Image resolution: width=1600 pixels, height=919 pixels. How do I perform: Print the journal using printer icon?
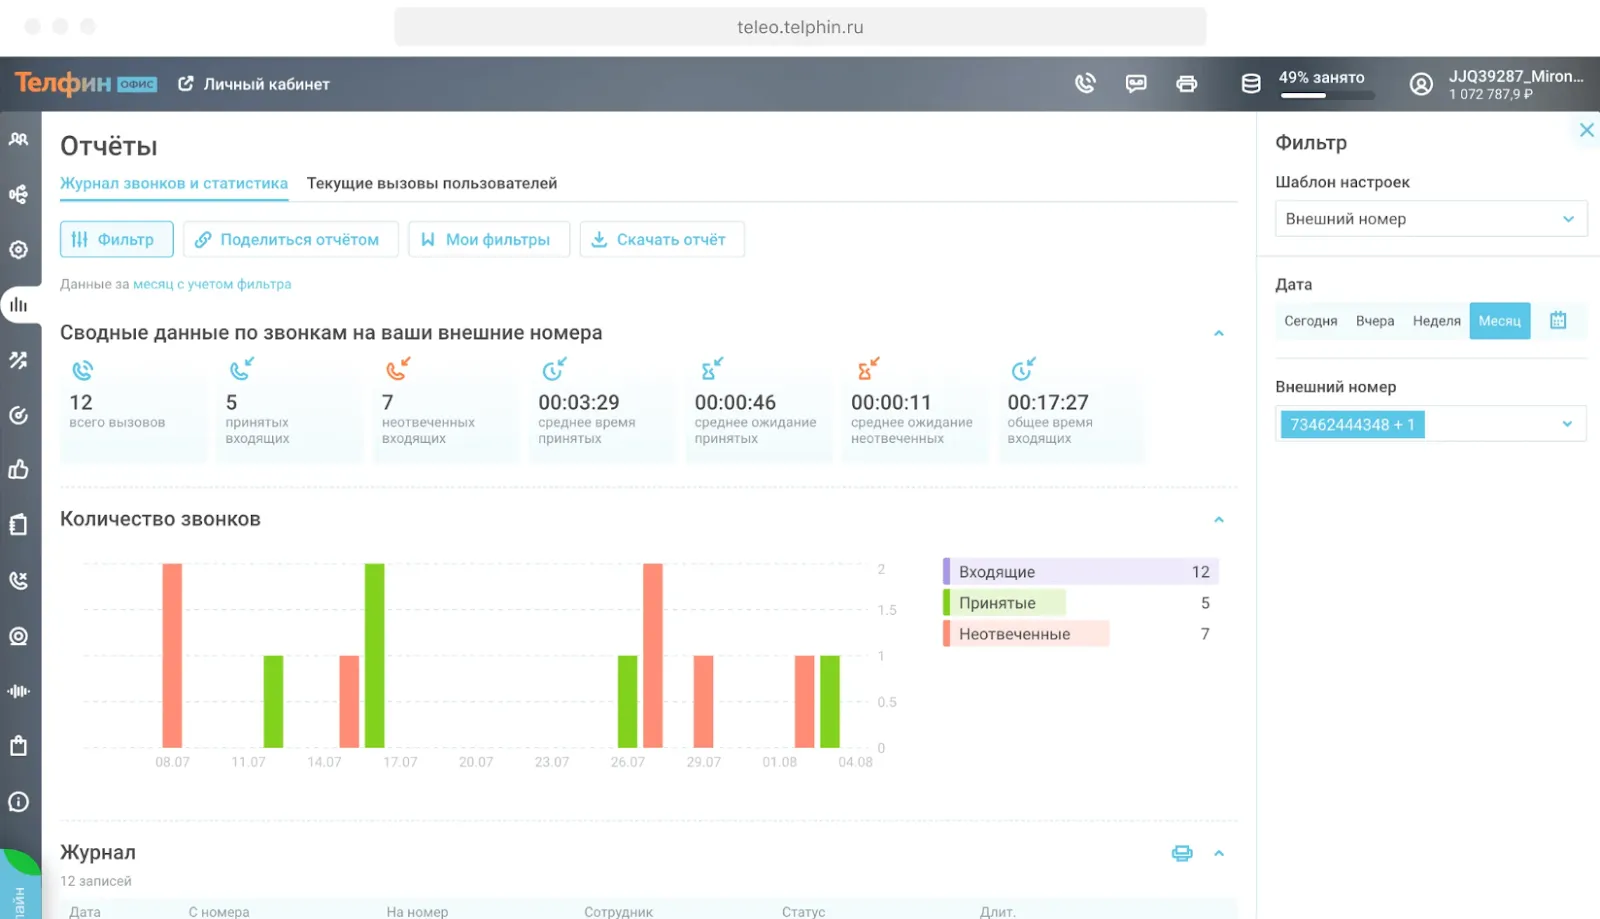(1182, 853)
